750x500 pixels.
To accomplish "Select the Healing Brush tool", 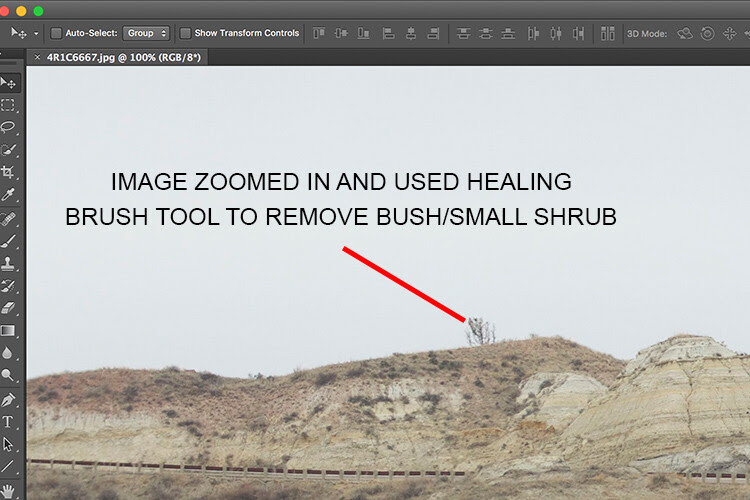I will coord(8,219).
